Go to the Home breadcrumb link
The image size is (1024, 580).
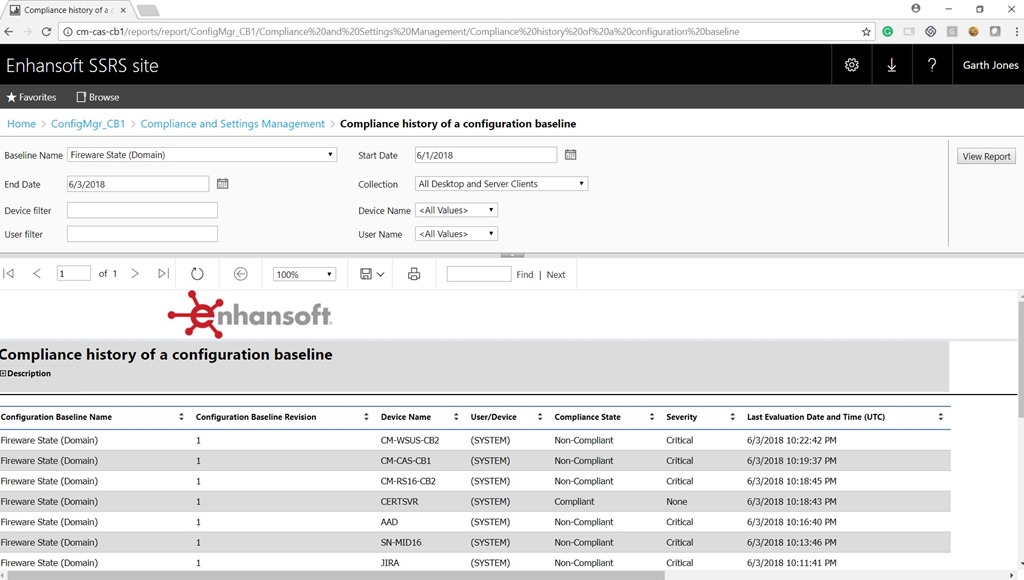[x=22, y=123]
